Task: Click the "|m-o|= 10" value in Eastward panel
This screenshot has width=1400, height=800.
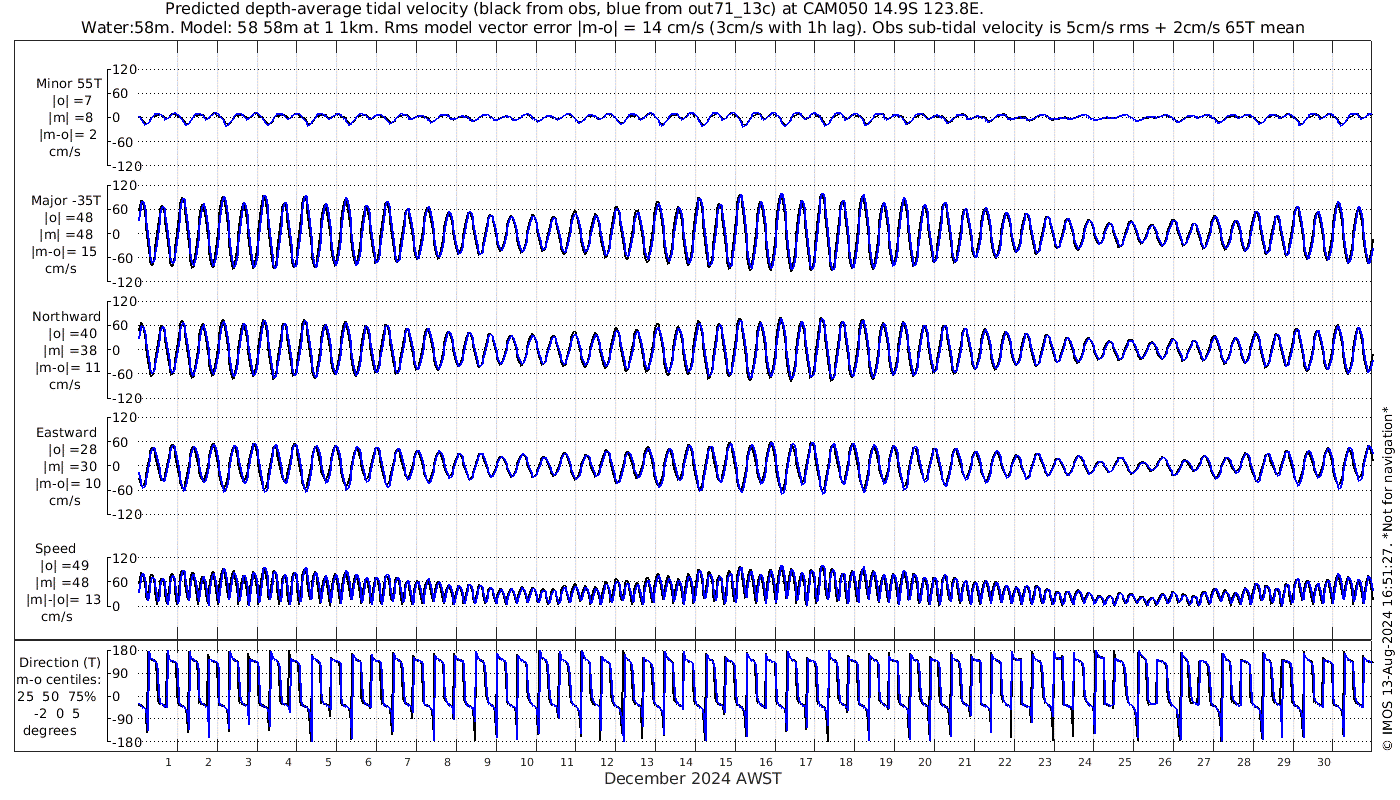Action: coord(66,484)
